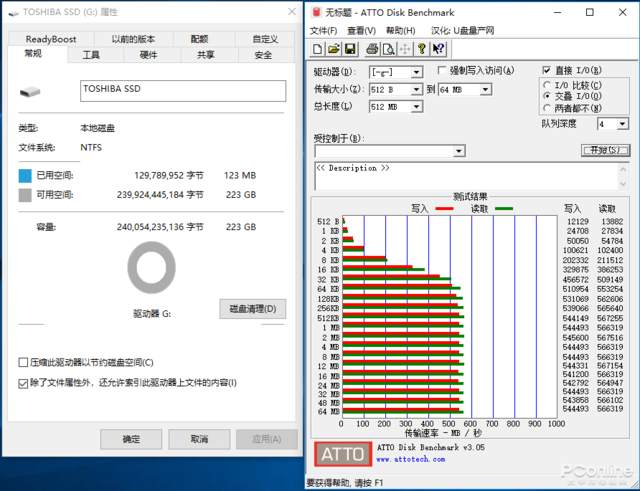
Task: Click the ATTO Disk Benchmark v3.05 text
Action: pyautogui.click(x=431, y=447)
